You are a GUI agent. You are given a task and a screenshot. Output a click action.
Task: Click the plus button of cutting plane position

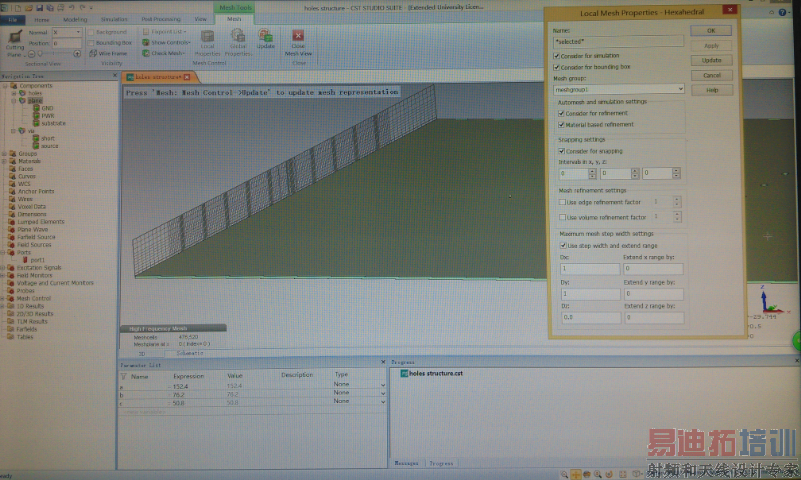[x=77, y=54]
